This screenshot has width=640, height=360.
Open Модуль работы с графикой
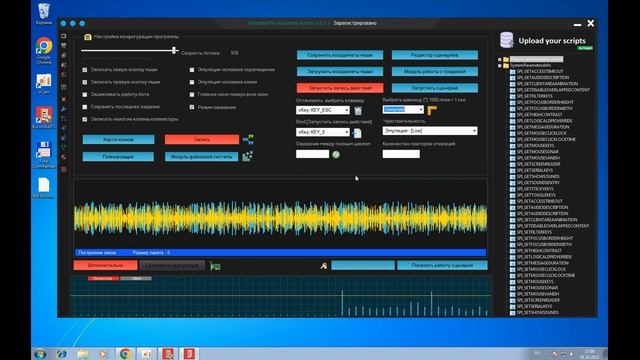[435, 71]
